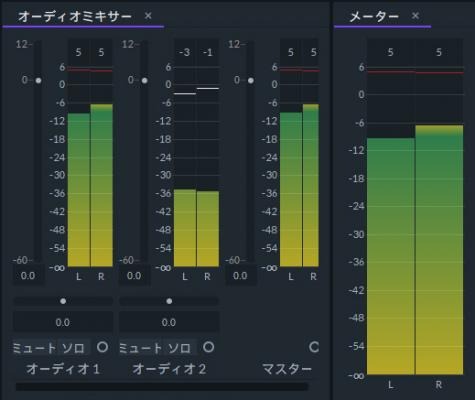The image size is (475, 400).
Task: Click the record circle icon for オーディオ1
Action: click(x=102, y=347)
